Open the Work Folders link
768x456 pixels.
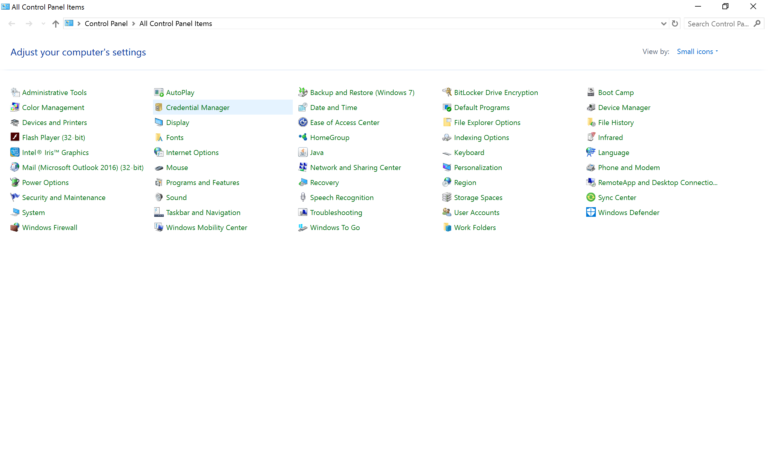tap(475, 228)
